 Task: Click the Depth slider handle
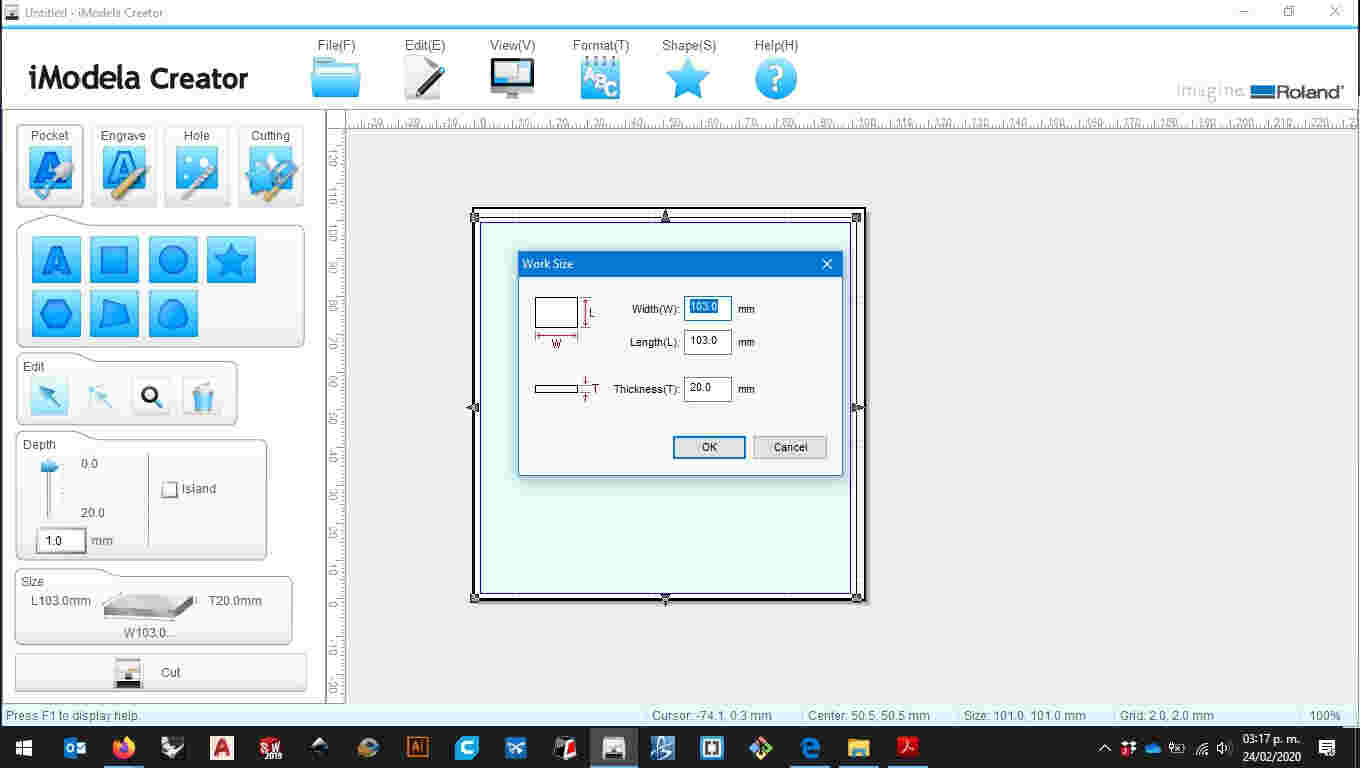49,467
